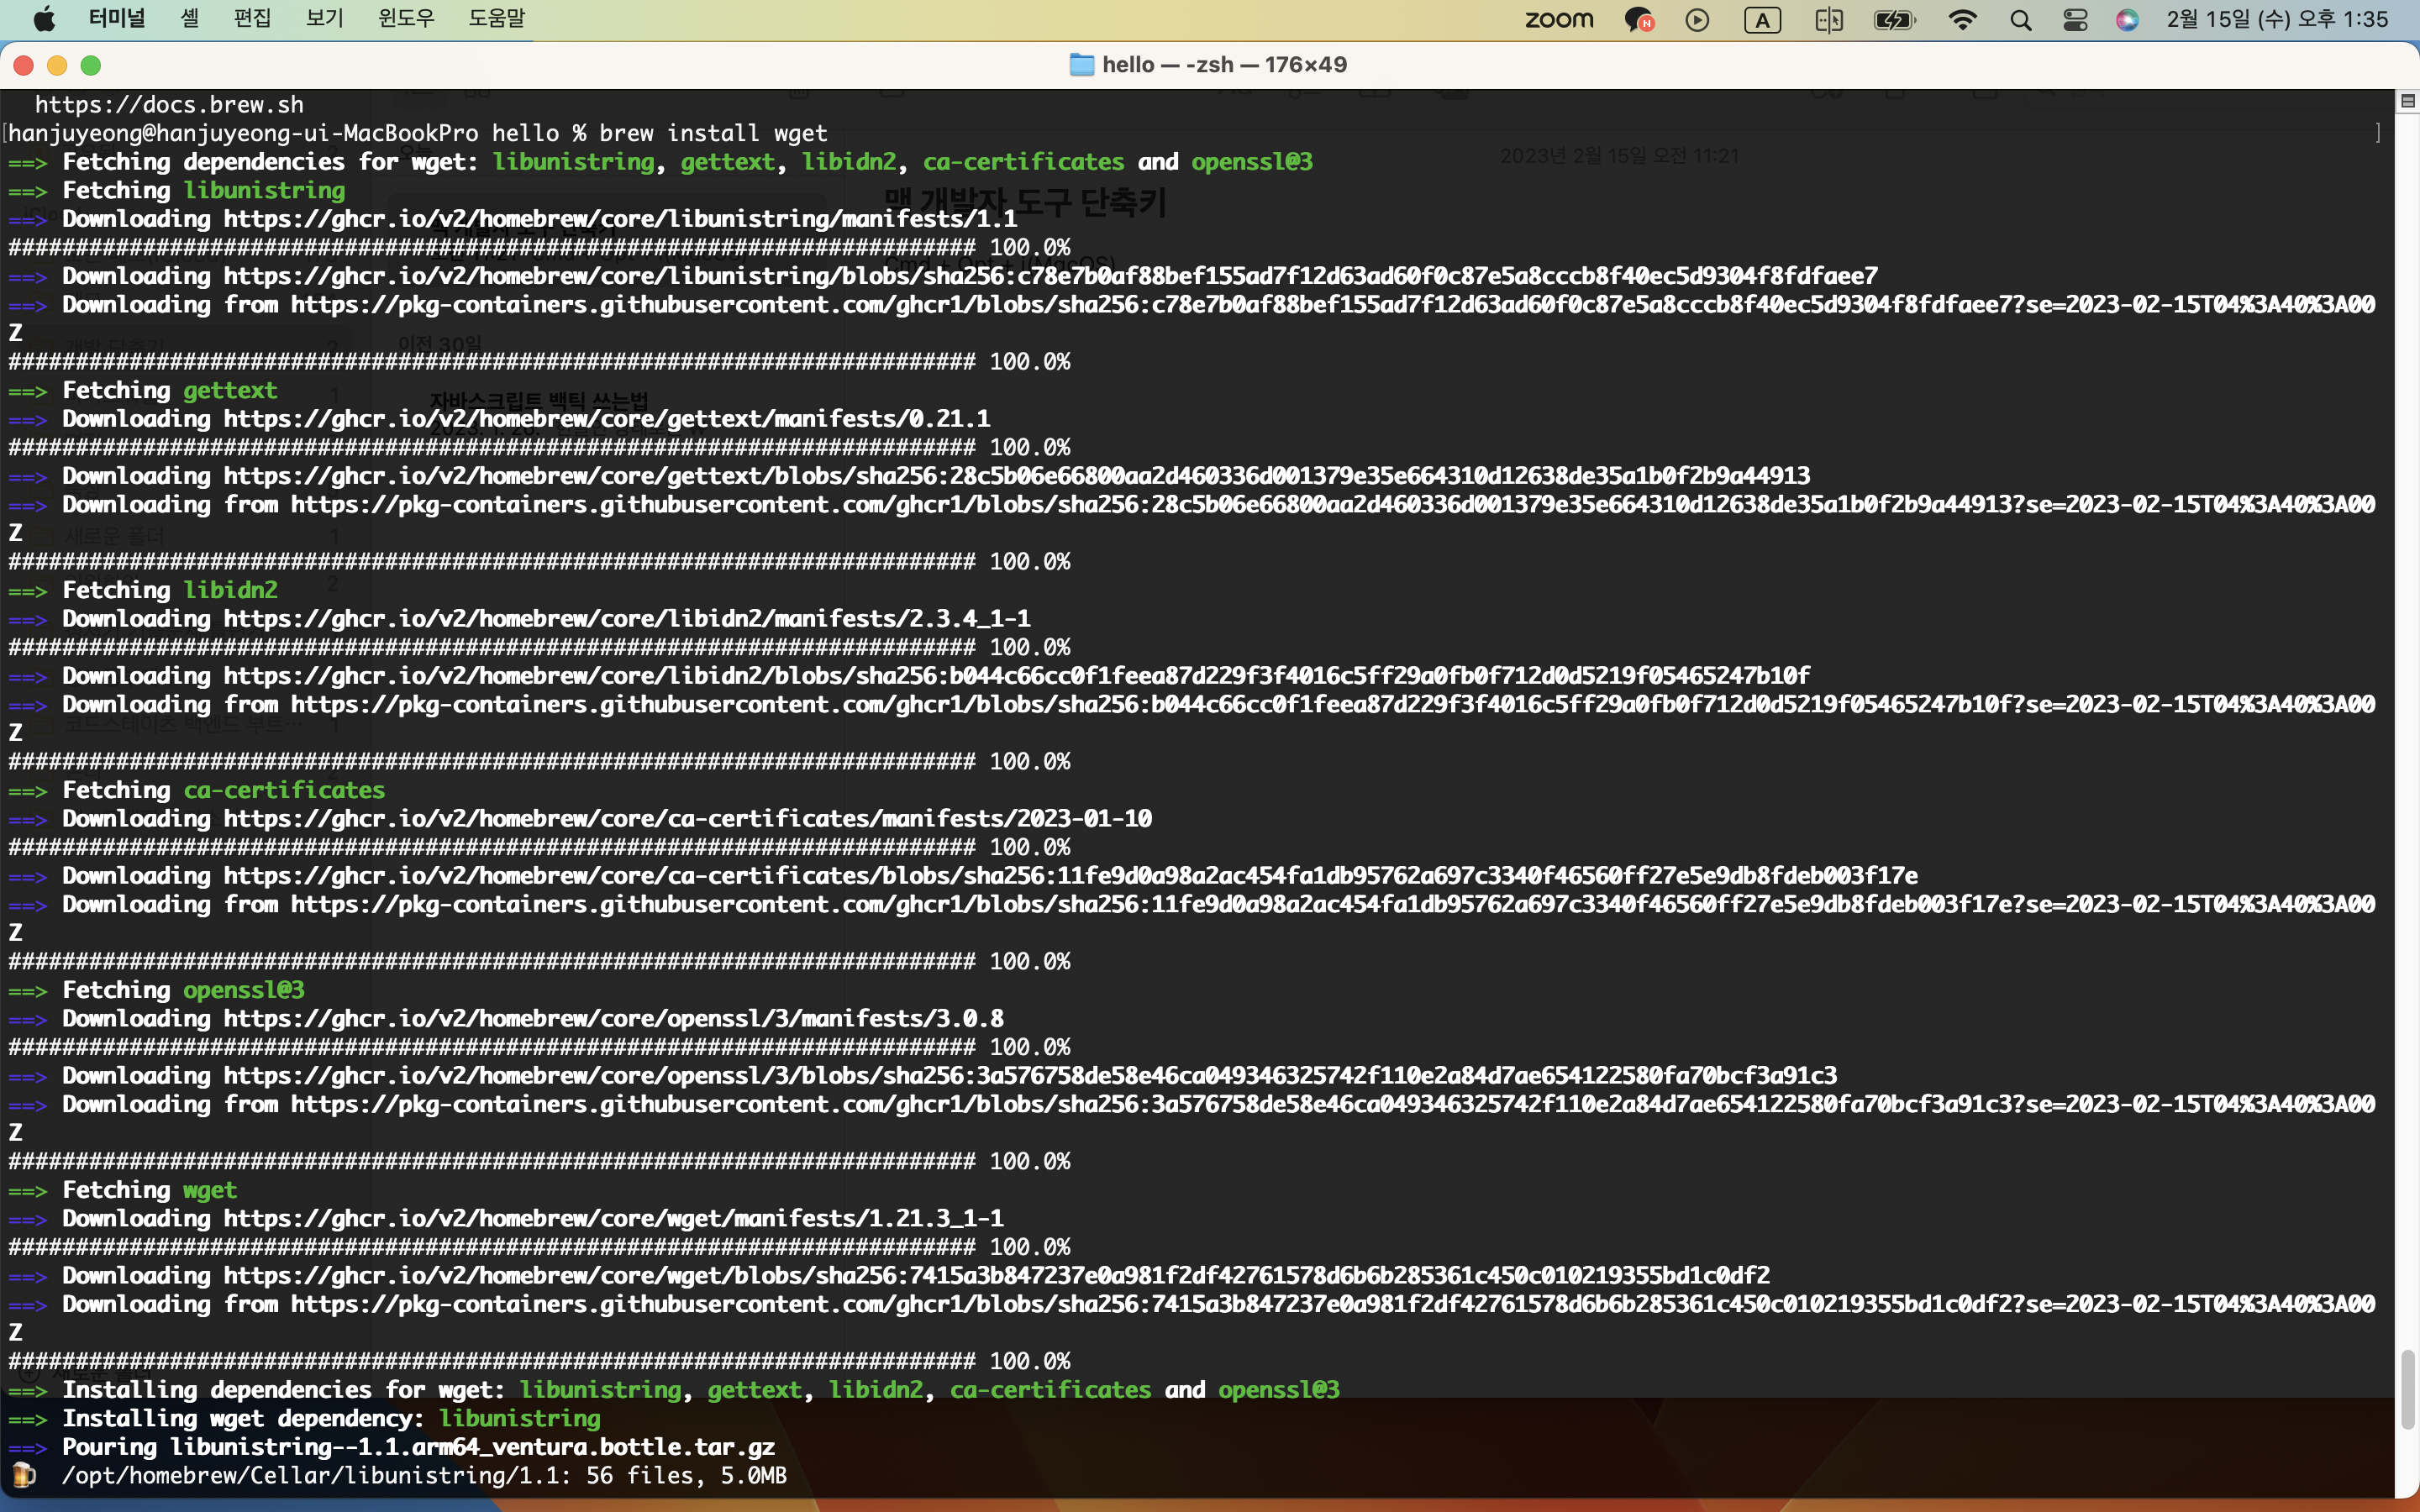
Task: Open the 윈도우 menu
Action: 406,19
